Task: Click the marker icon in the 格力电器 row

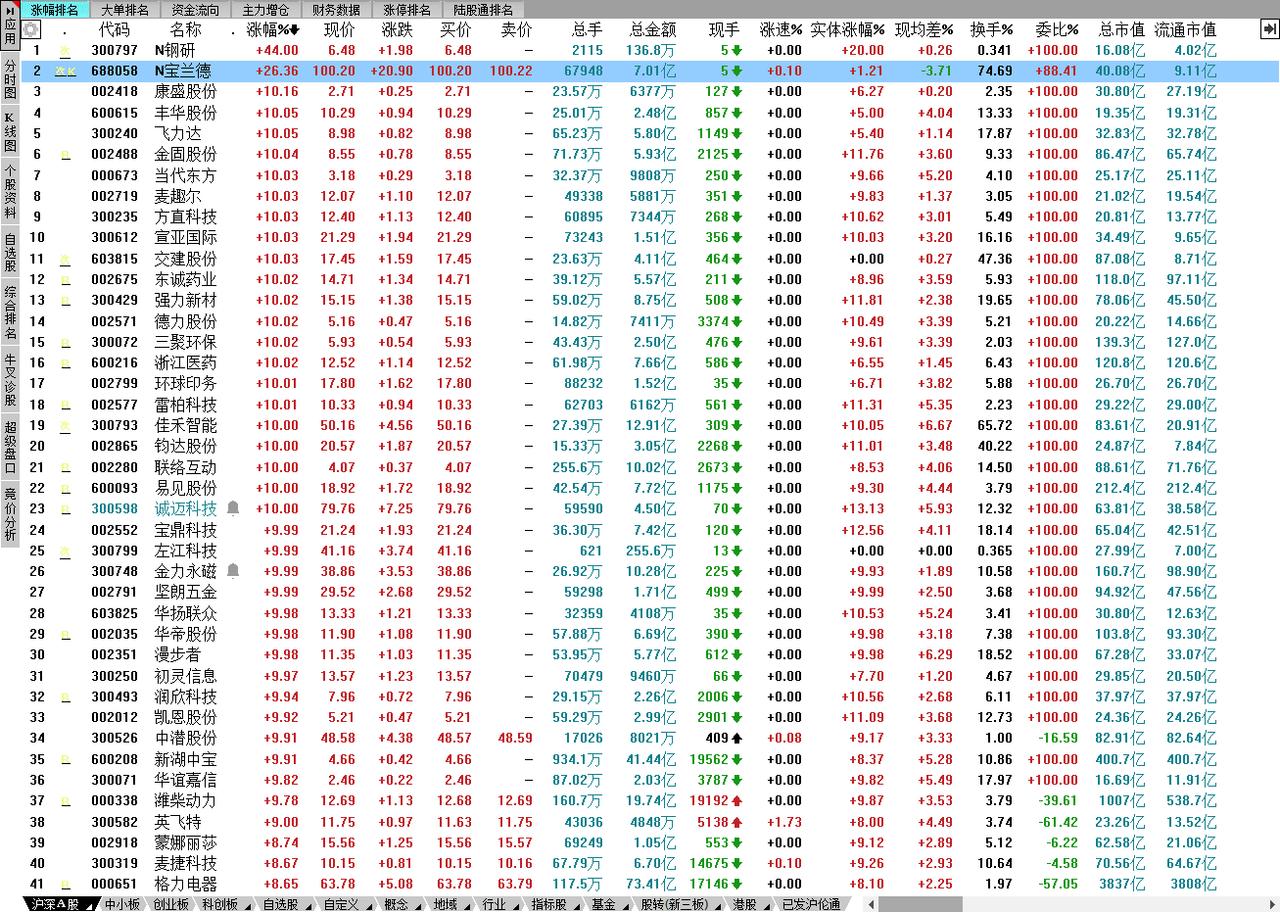Action: 65,885
